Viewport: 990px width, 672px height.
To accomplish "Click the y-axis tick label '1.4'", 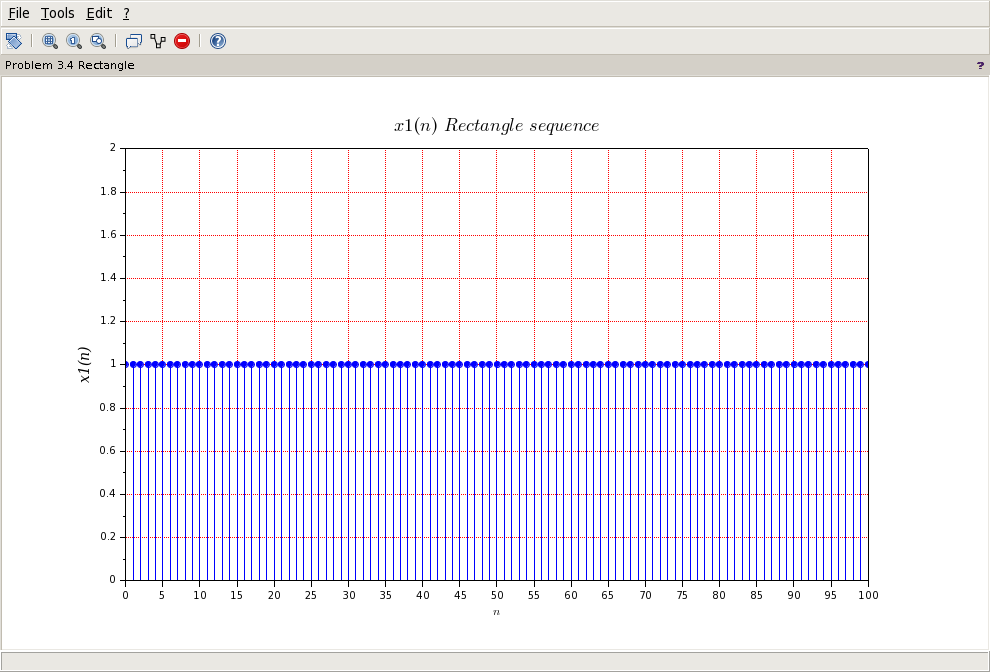I will point(109,278).
